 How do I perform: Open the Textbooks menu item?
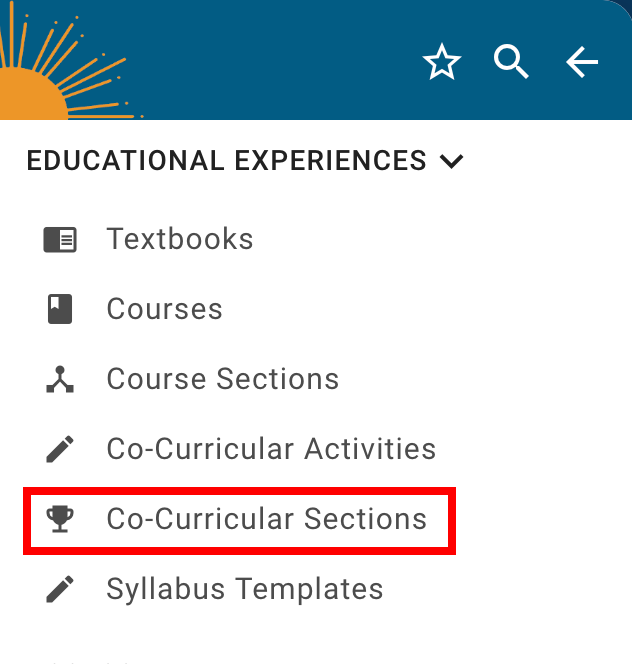click(x=180, y=240)
